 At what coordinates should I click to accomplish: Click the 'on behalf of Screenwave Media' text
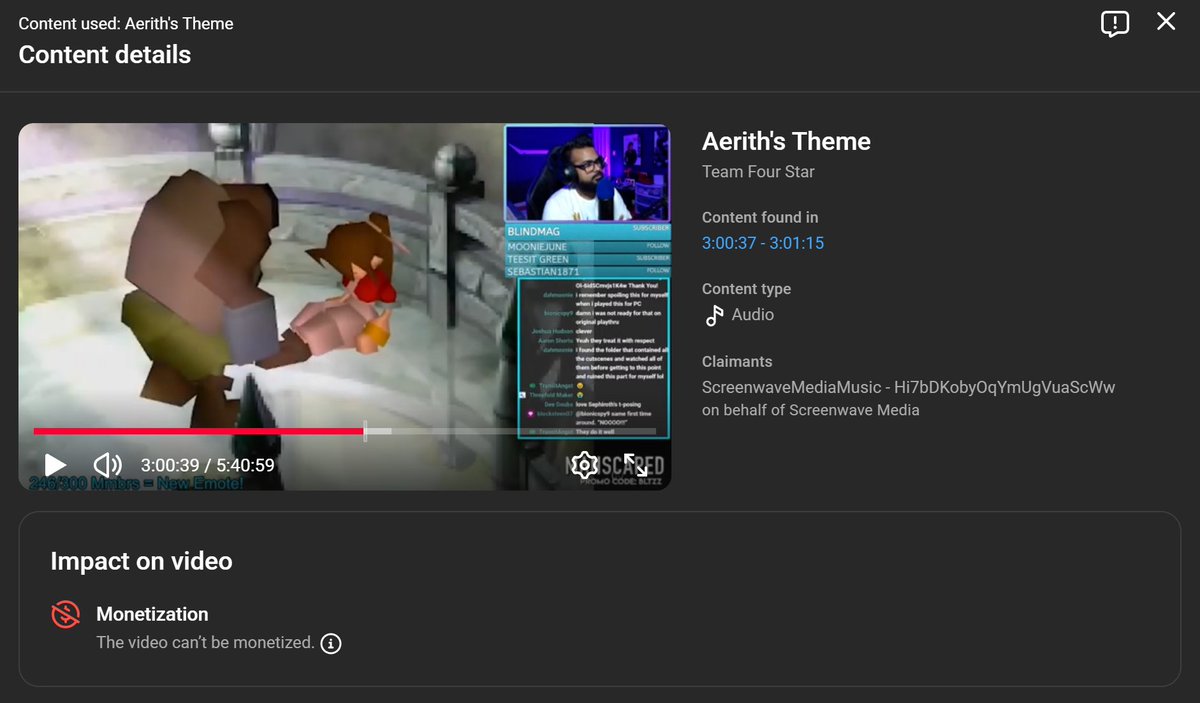pyautogui.click(x=811, y=410)
